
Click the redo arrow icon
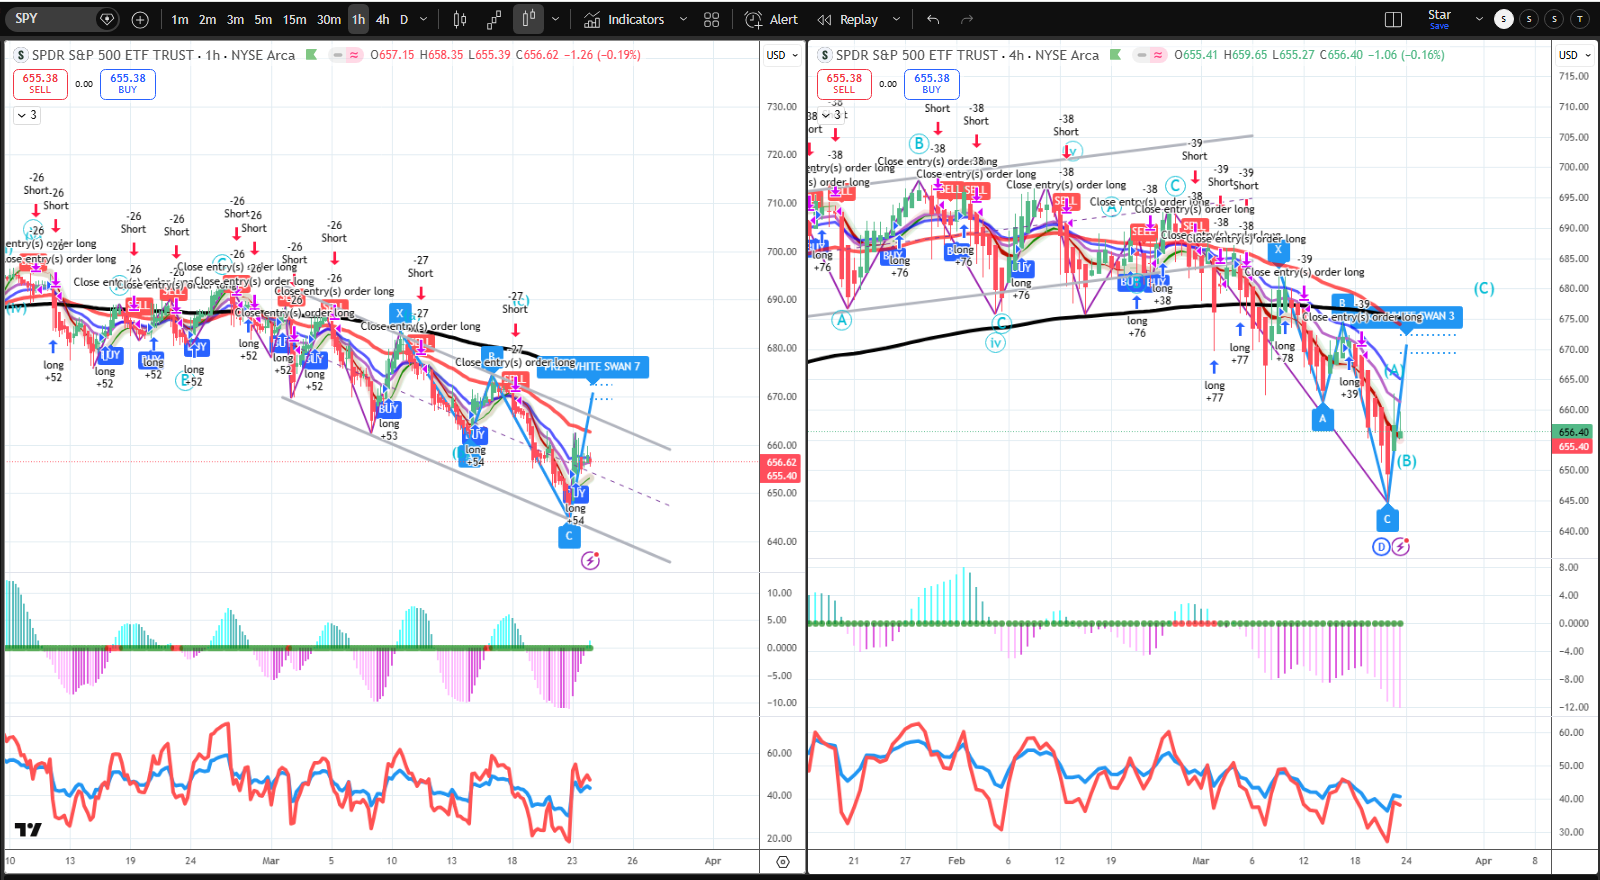[967, 19]
